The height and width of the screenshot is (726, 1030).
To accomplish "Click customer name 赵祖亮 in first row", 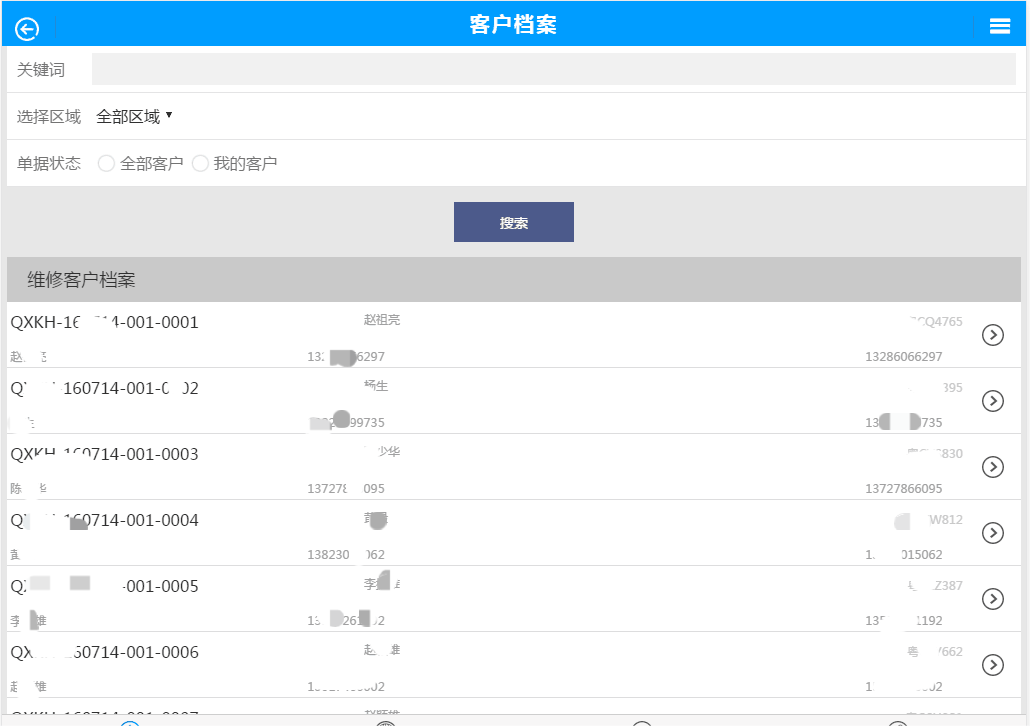I will point(382,320).
